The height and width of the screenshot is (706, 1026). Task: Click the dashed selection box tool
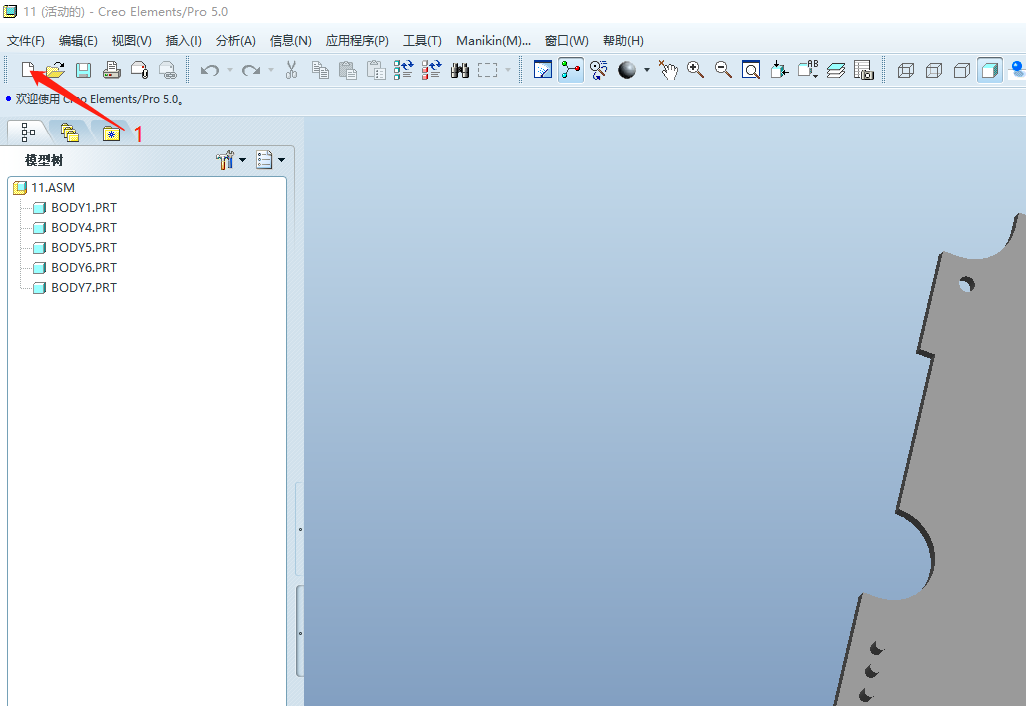click(x=487, y=70)
